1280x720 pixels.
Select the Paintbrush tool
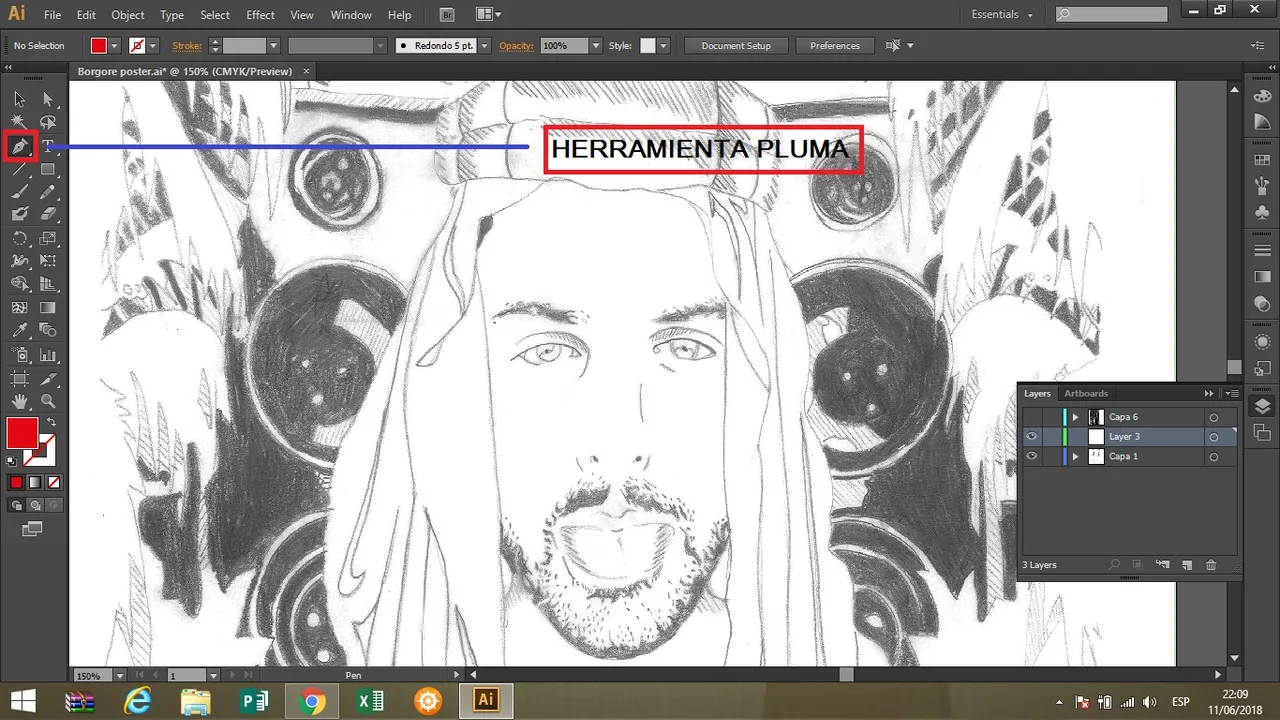click(19, 192)
